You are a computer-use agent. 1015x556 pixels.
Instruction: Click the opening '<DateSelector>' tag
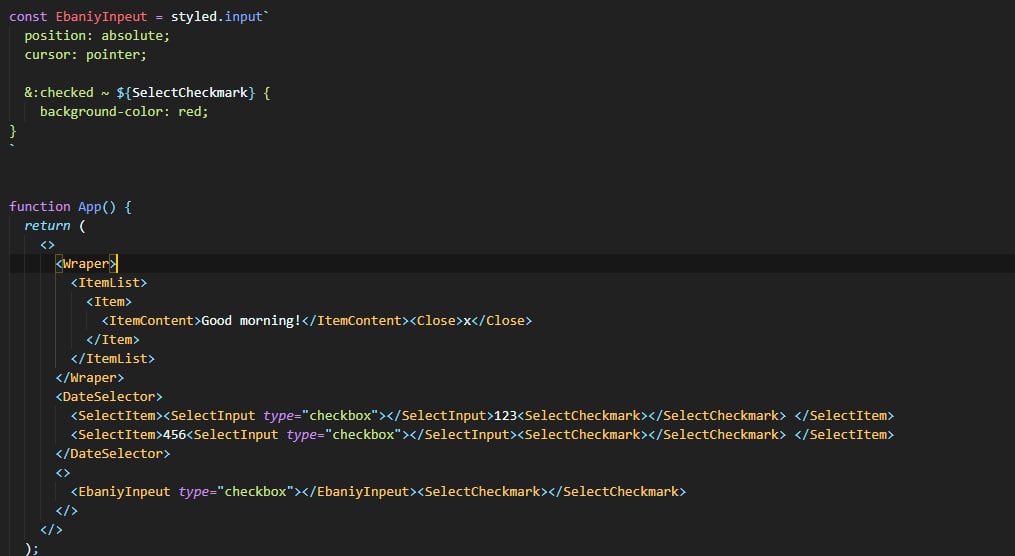tap(109, 397)
